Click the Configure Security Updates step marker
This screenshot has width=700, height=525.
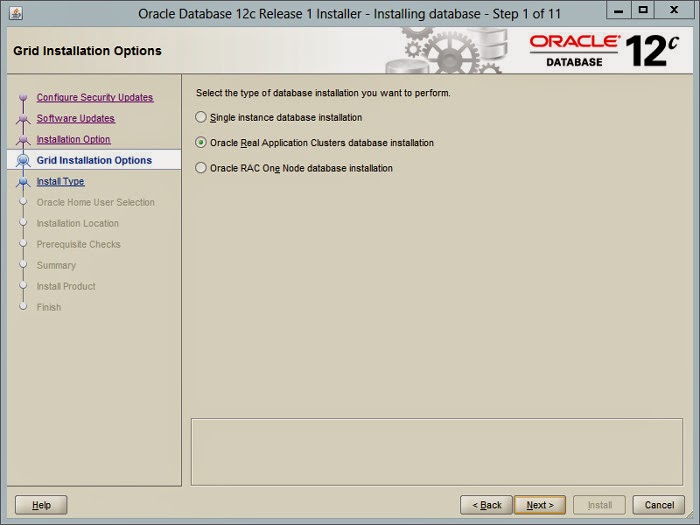pos(23,97)
